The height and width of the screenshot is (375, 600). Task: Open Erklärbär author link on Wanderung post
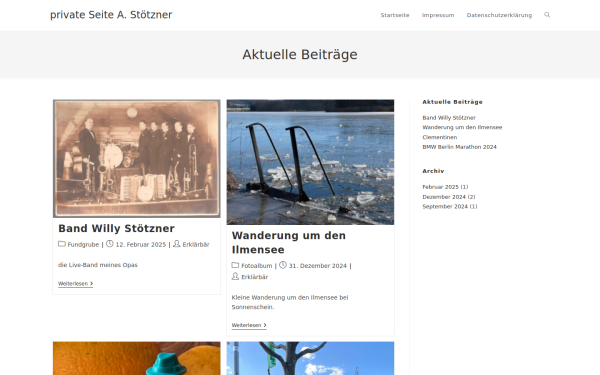[254, 277]
